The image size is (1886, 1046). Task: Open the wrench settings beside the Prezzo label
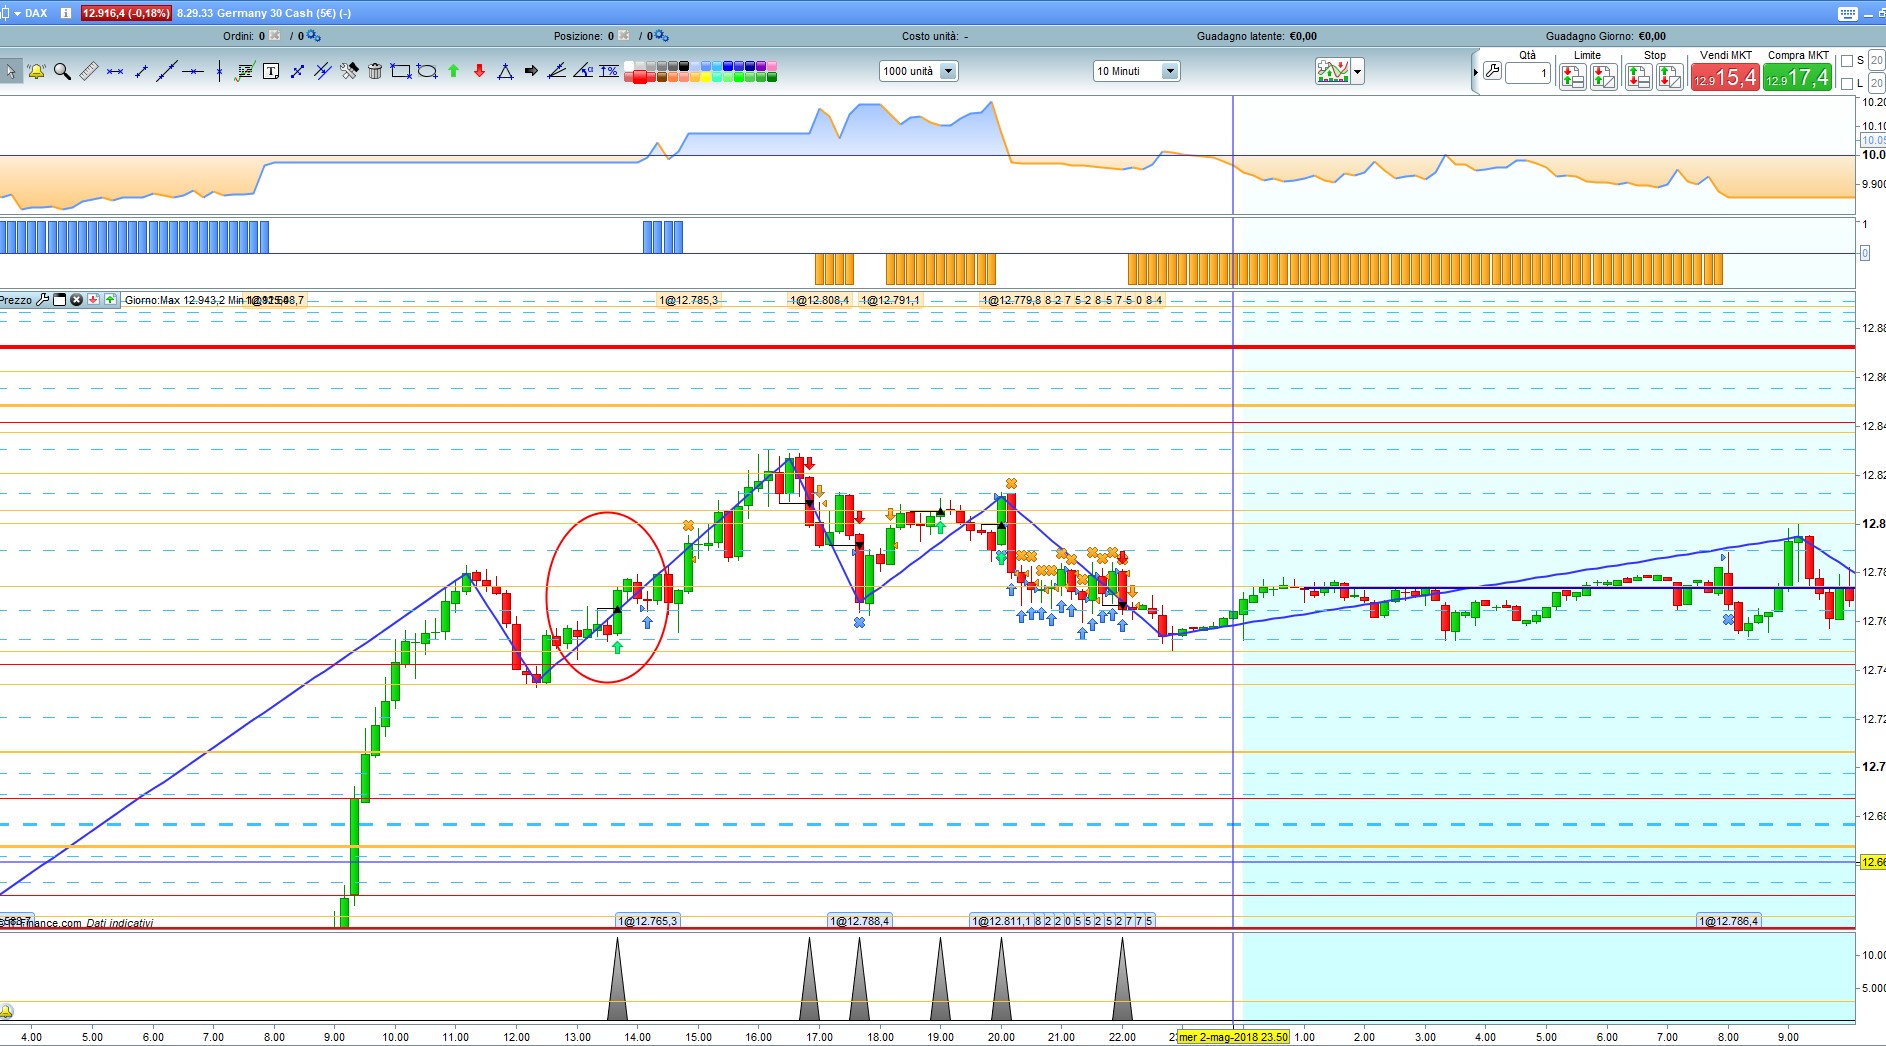point(42,300)
